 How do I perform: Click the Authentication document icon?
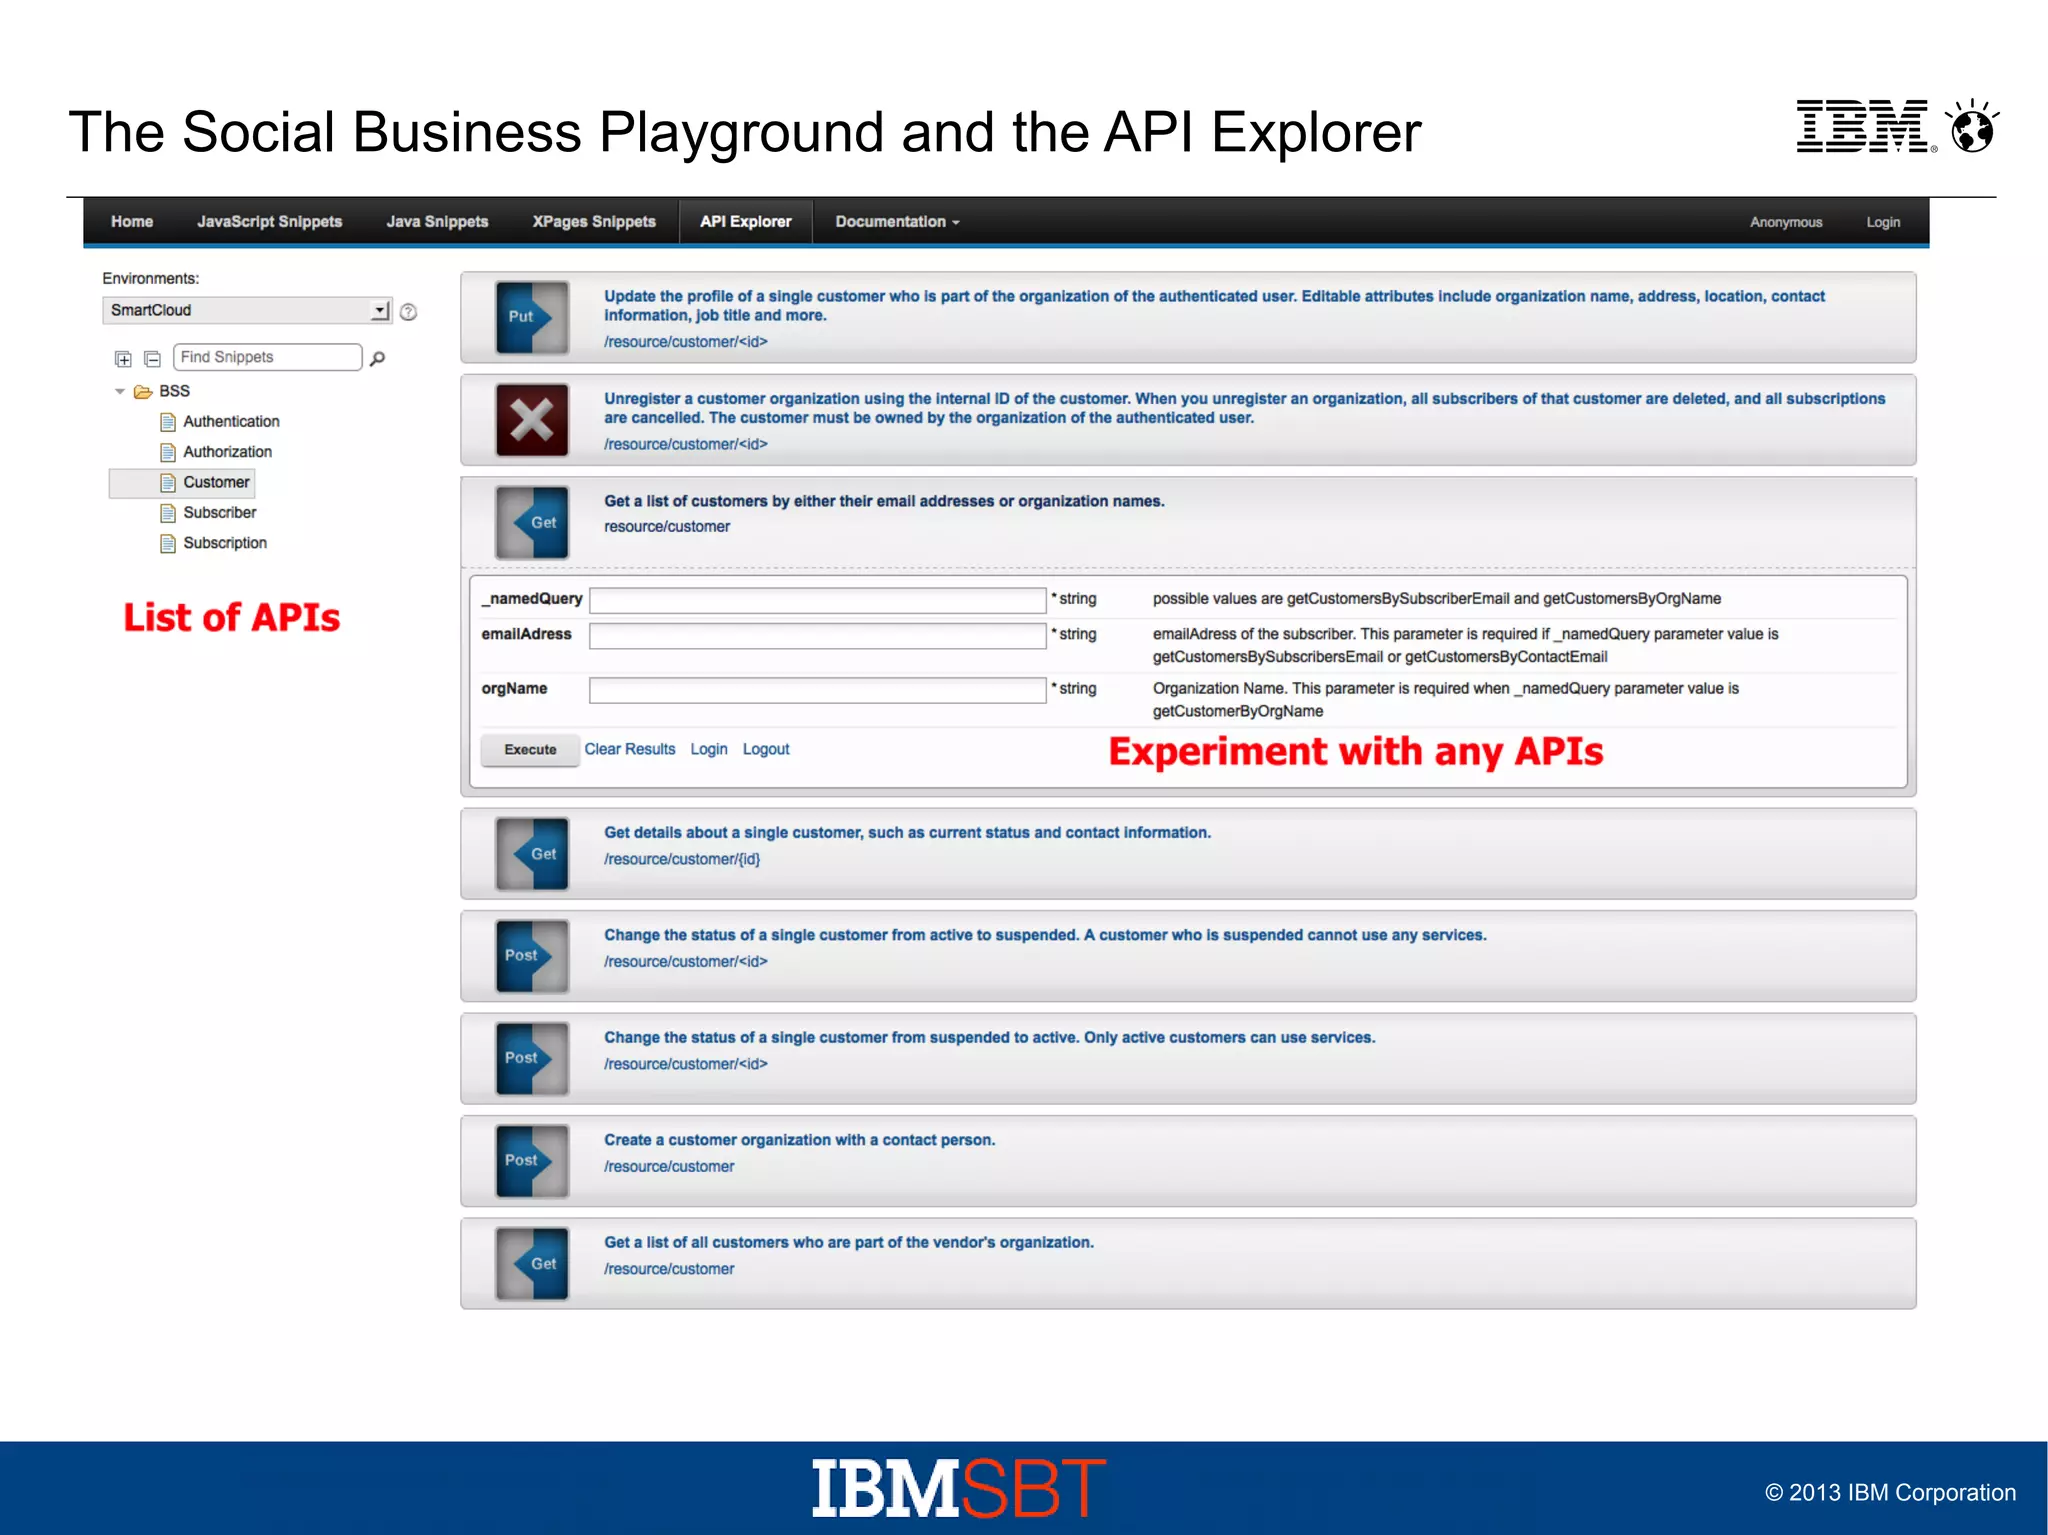(x=168, y=422)
